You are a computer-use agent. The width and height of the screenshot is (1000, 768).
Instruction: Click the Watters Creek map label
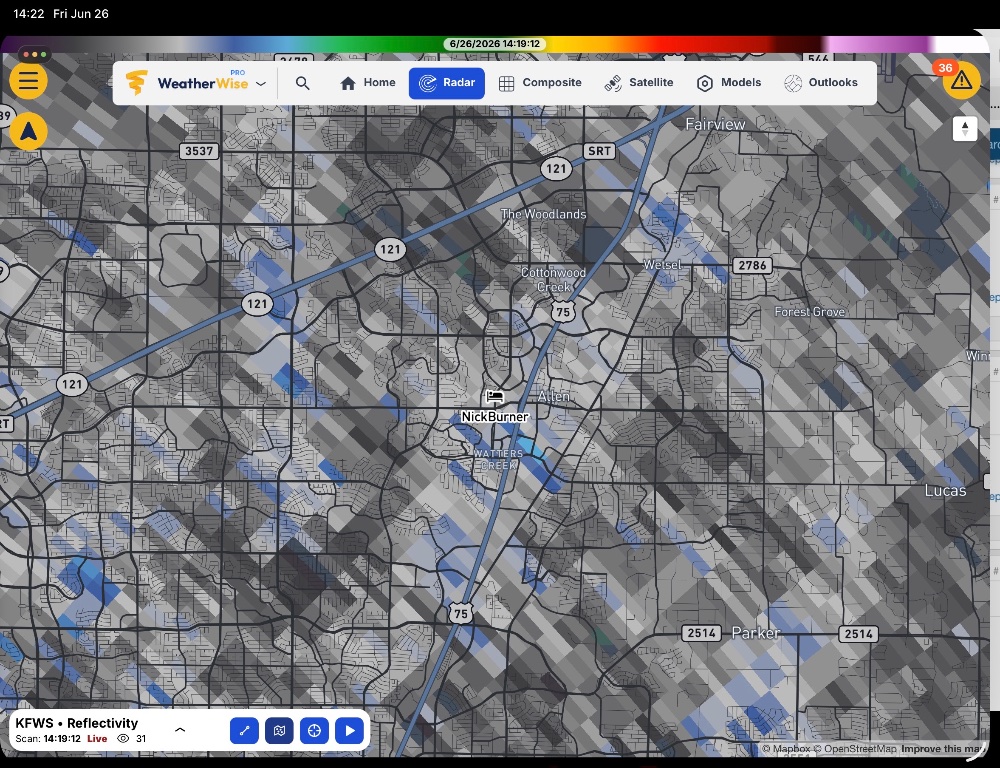click(x=498, y=459)
